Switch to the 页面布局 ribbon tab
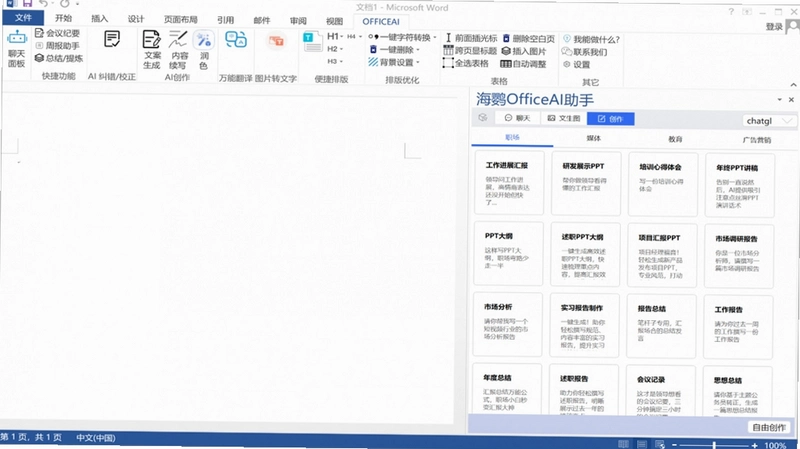This screenshot has width=800, height=449. [180, 19]
